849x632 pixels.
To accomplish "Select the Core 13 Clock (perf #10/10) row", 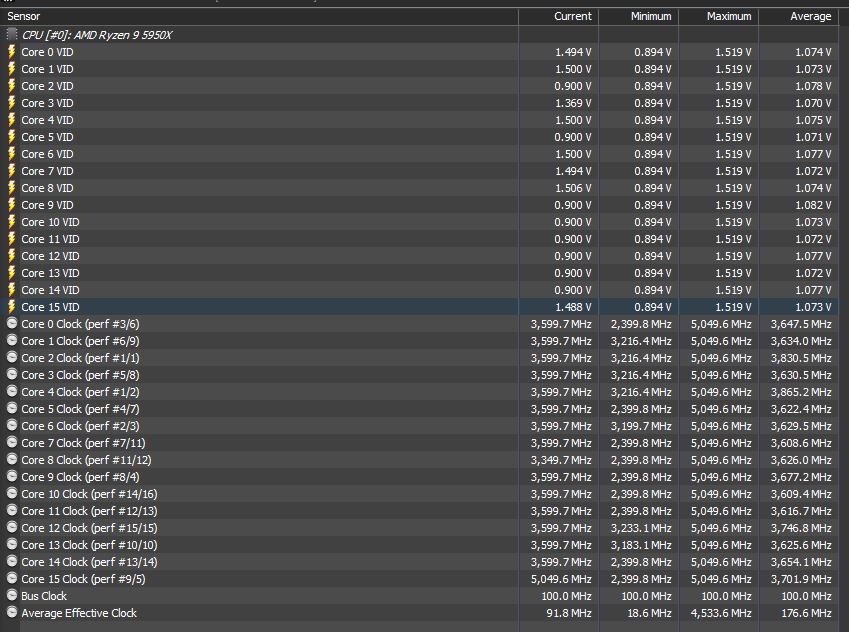I will (x=419, y=545).
